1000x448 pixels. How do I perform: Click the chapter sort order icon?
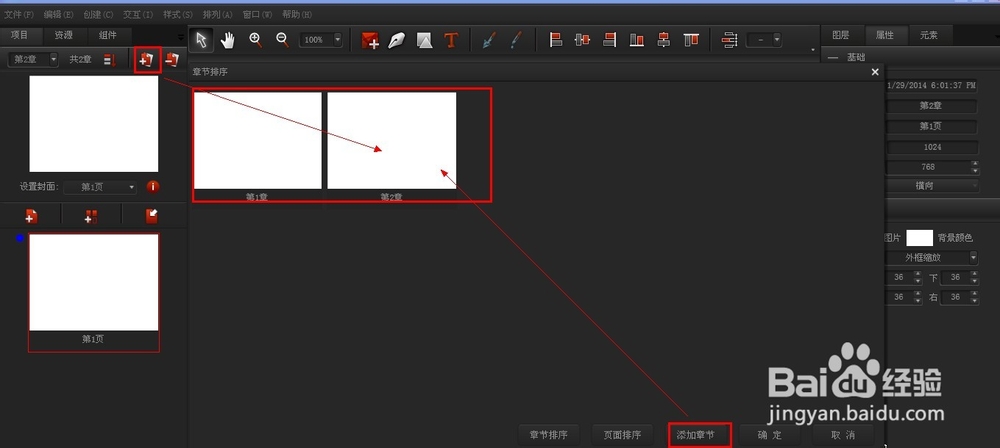(110, 60)
